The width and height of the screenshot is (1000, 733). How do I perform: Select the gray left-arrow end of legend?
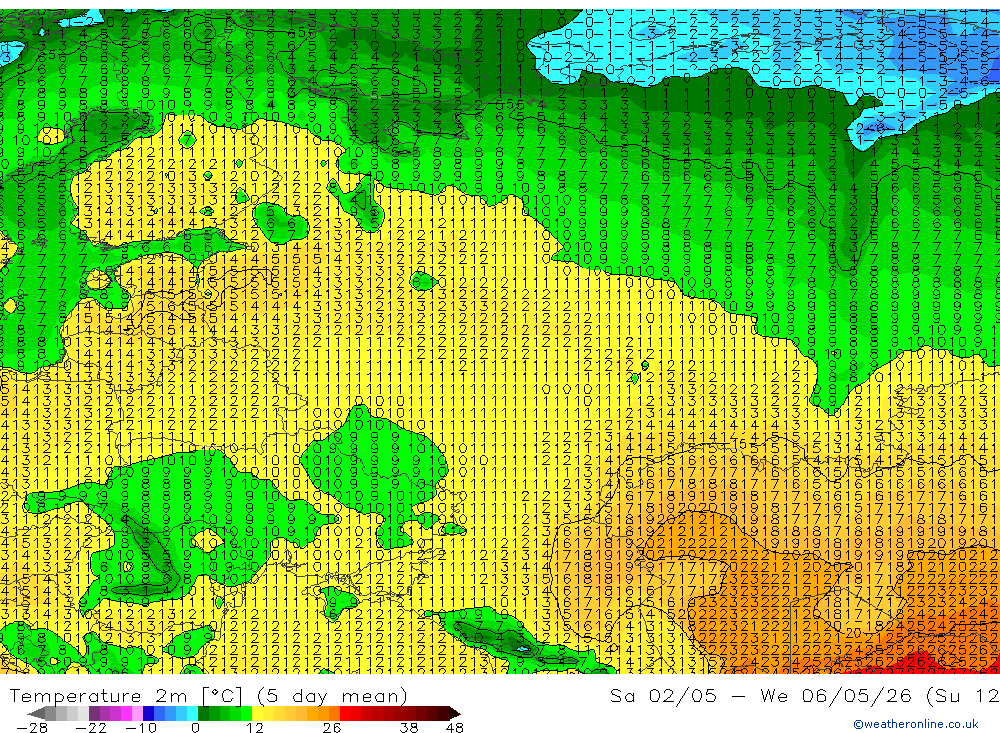tap(36, 714)
